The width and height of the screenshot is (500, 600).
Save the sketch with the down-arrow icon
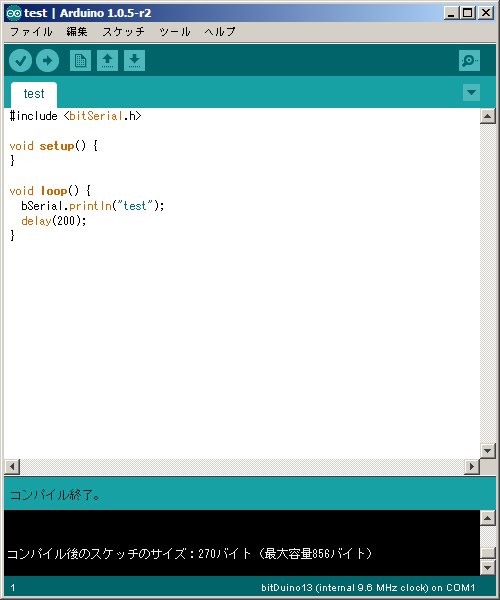pos(134,60)
